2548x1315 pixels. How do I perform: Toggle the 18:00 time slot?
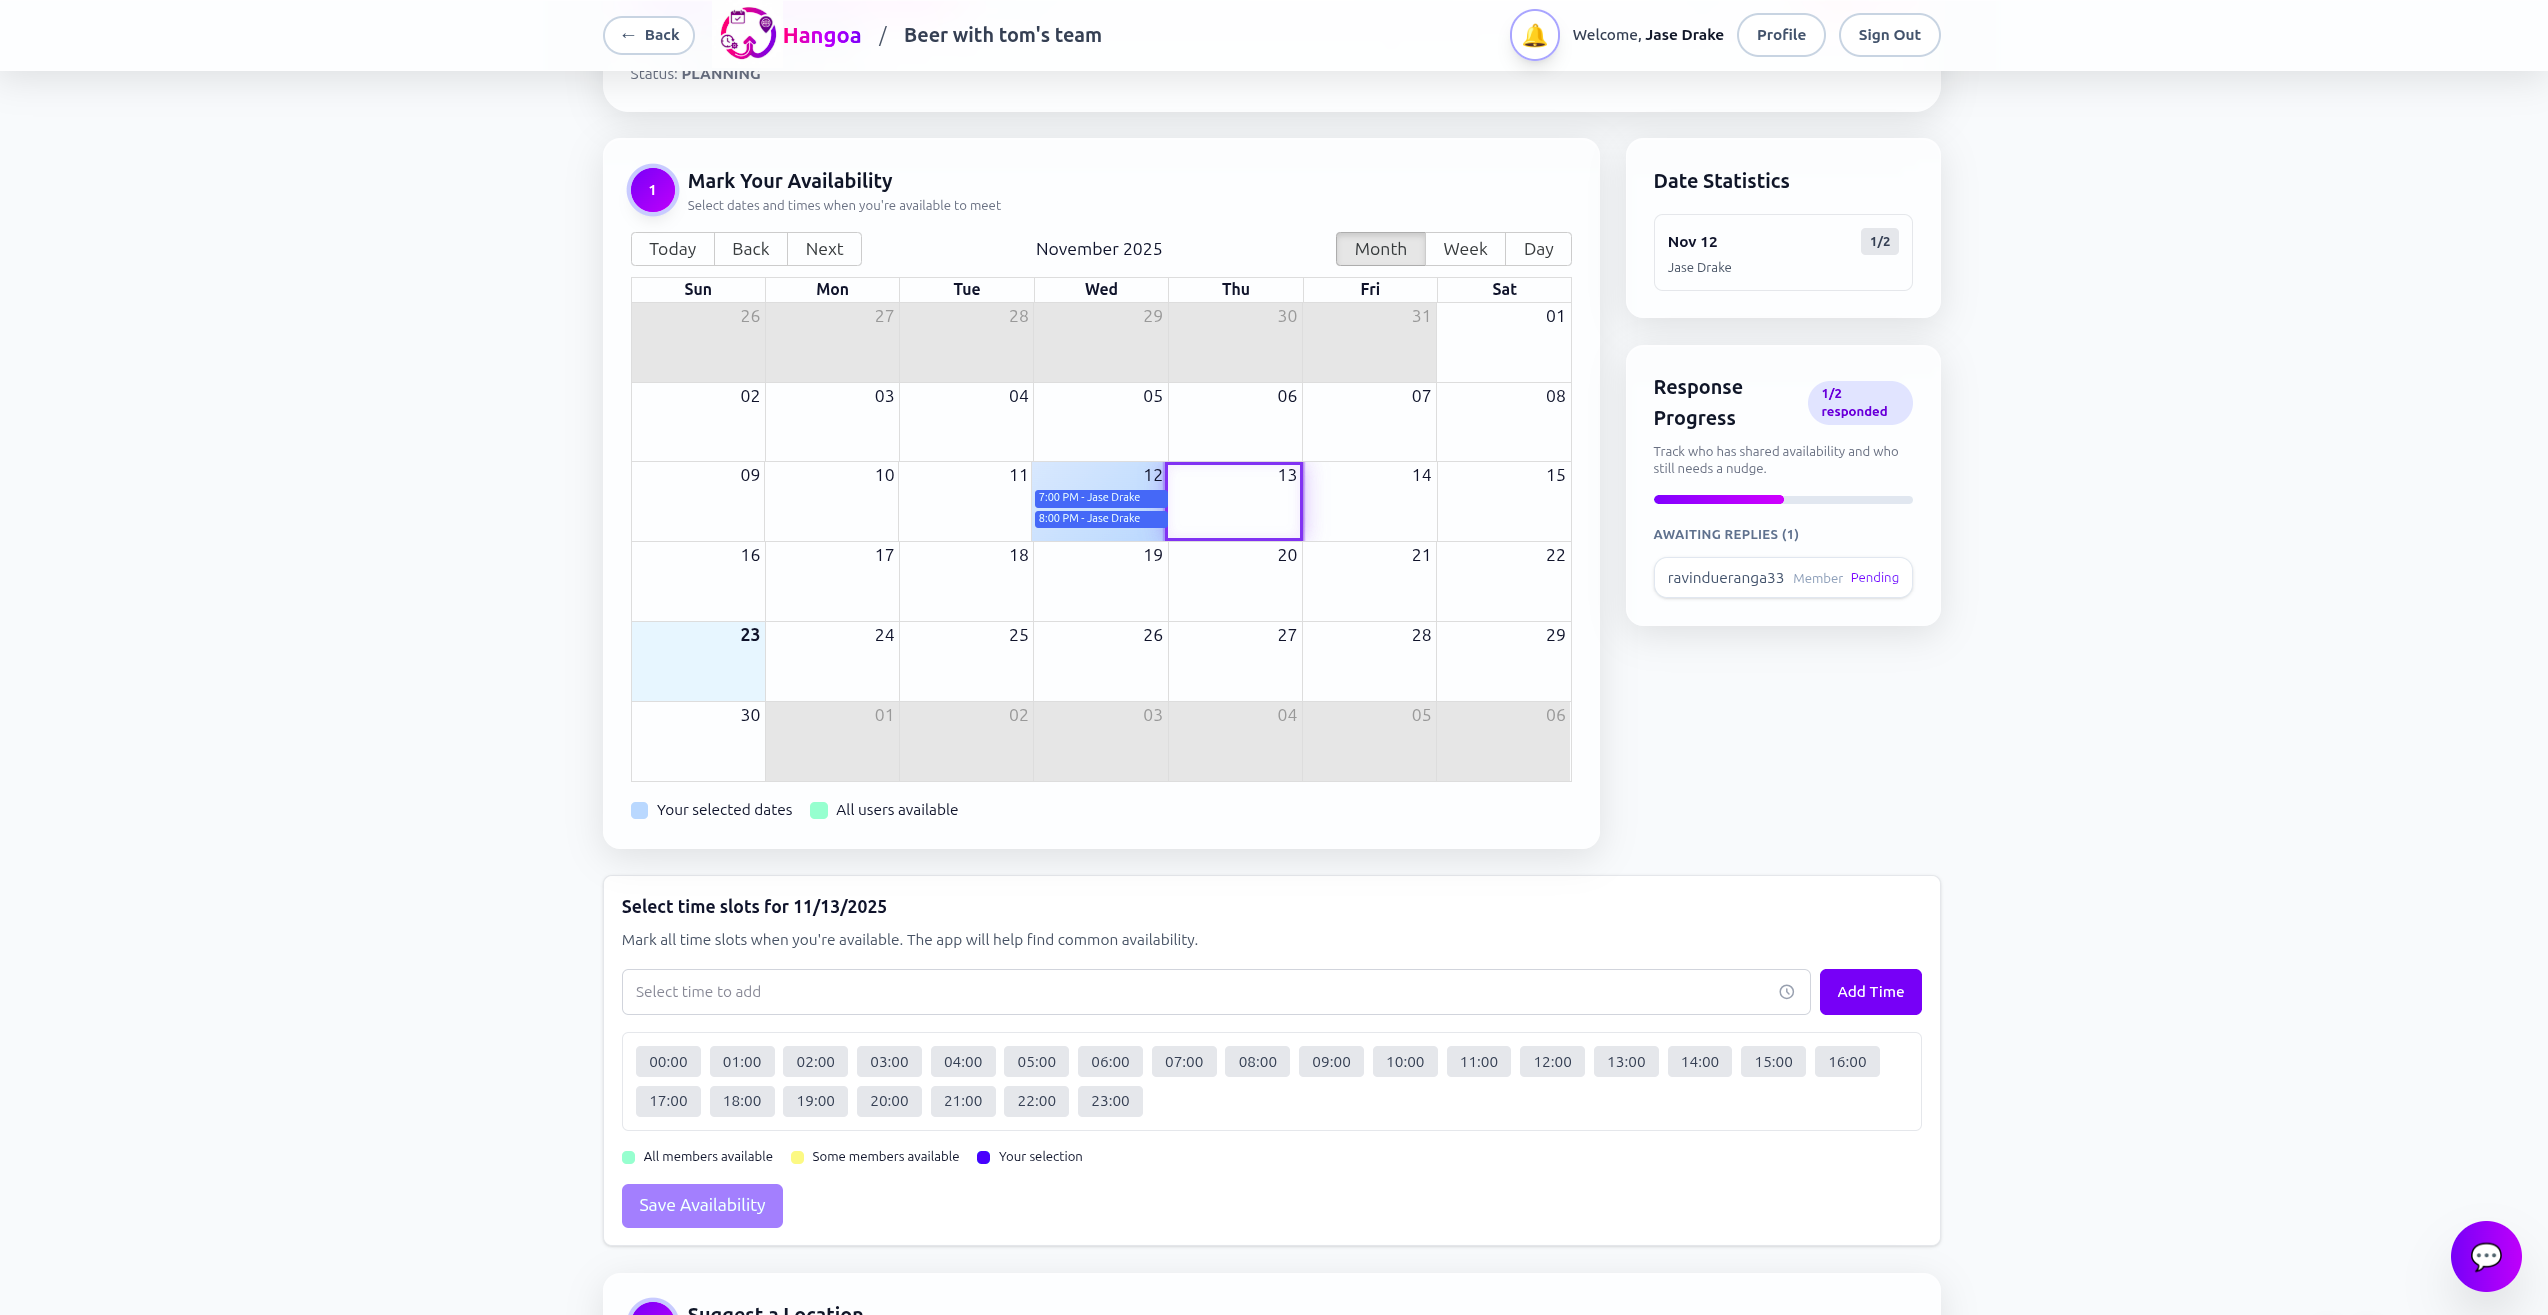tap(742, 1101)
